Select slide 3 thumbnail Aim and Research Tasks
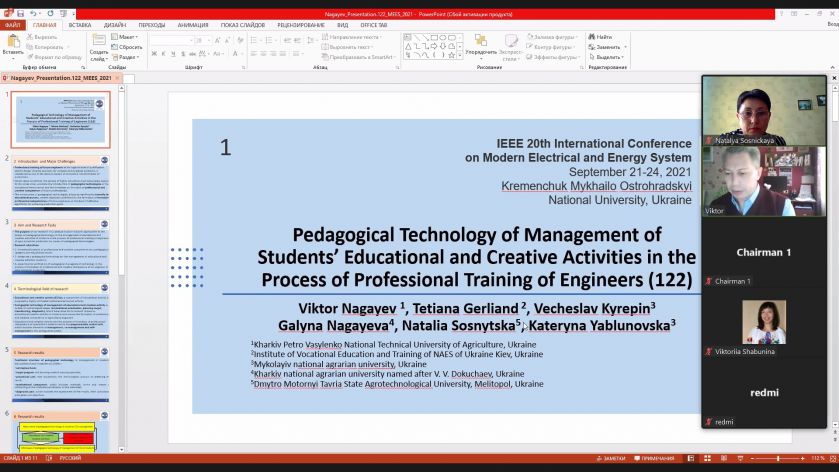The image size is (839, 472). 60,247
